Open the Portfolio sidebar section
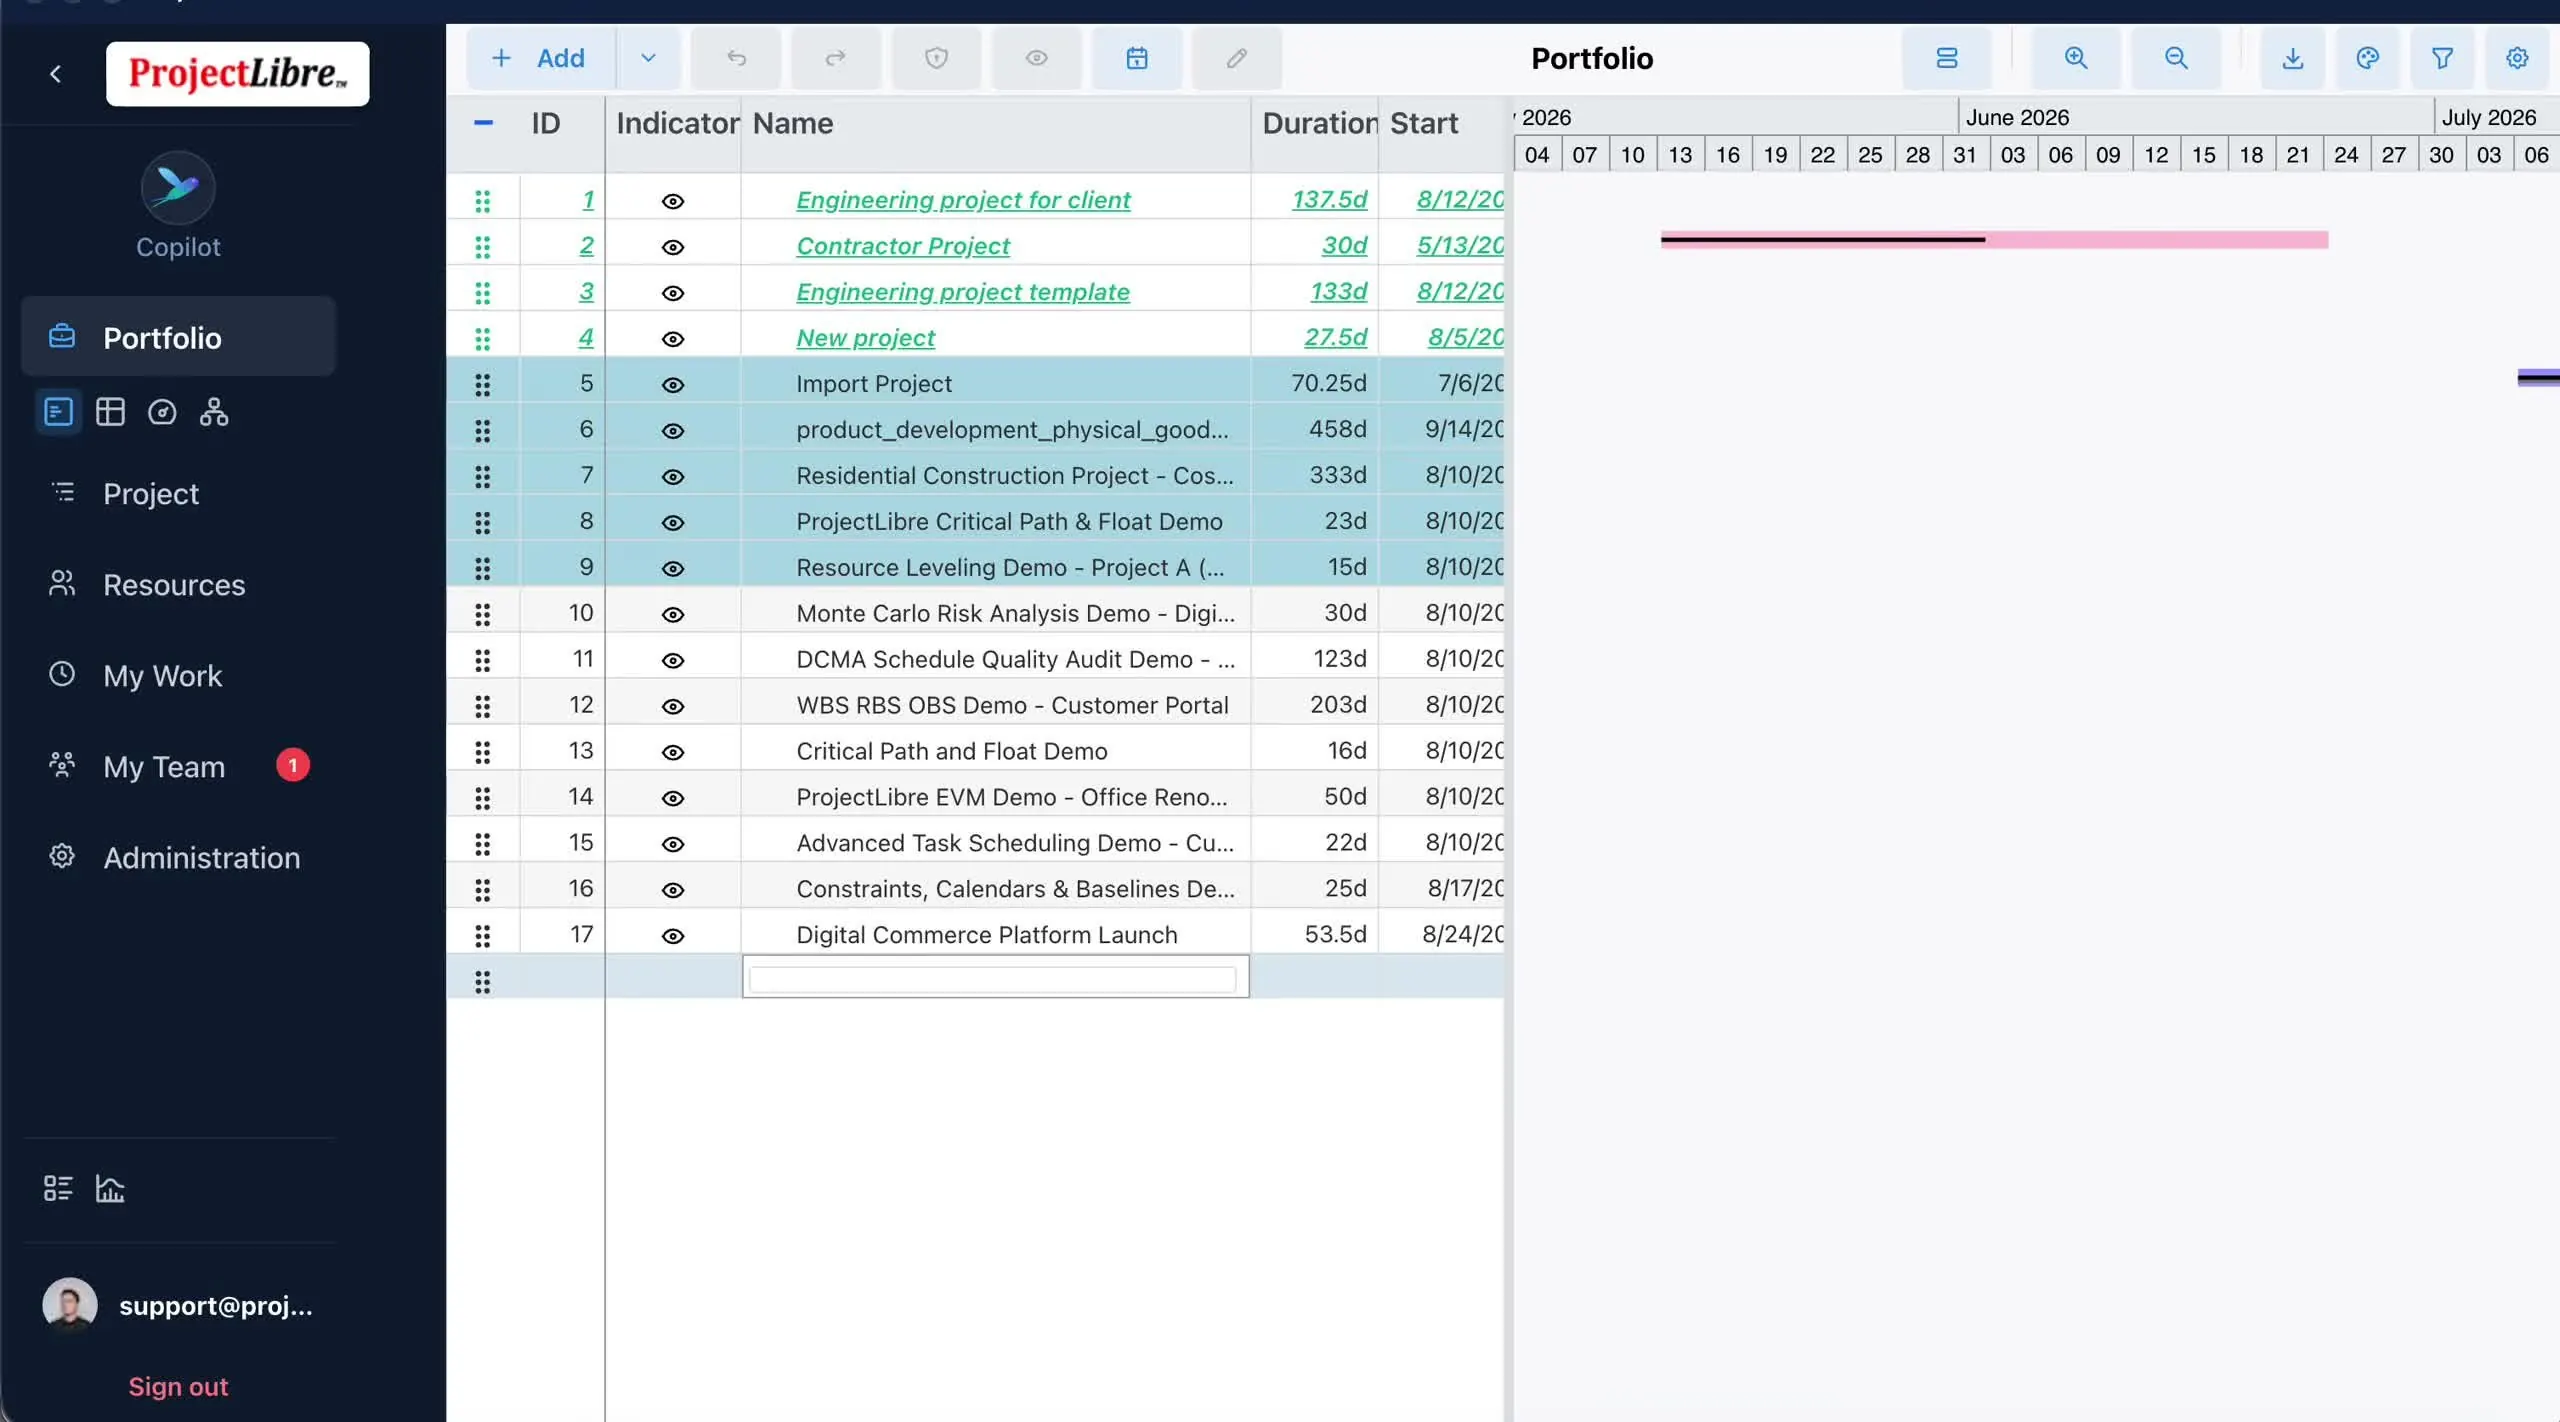2560x1422 pixels. click(x=178, y=337)
